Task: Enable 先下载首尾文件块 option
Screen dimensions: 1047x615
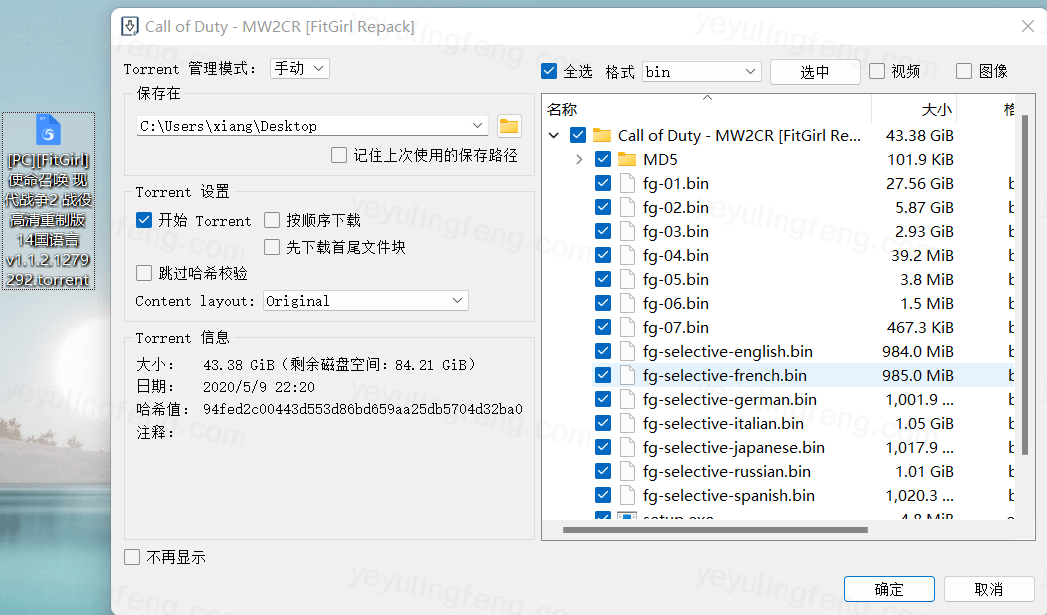Action: click(x=272, y=247)
